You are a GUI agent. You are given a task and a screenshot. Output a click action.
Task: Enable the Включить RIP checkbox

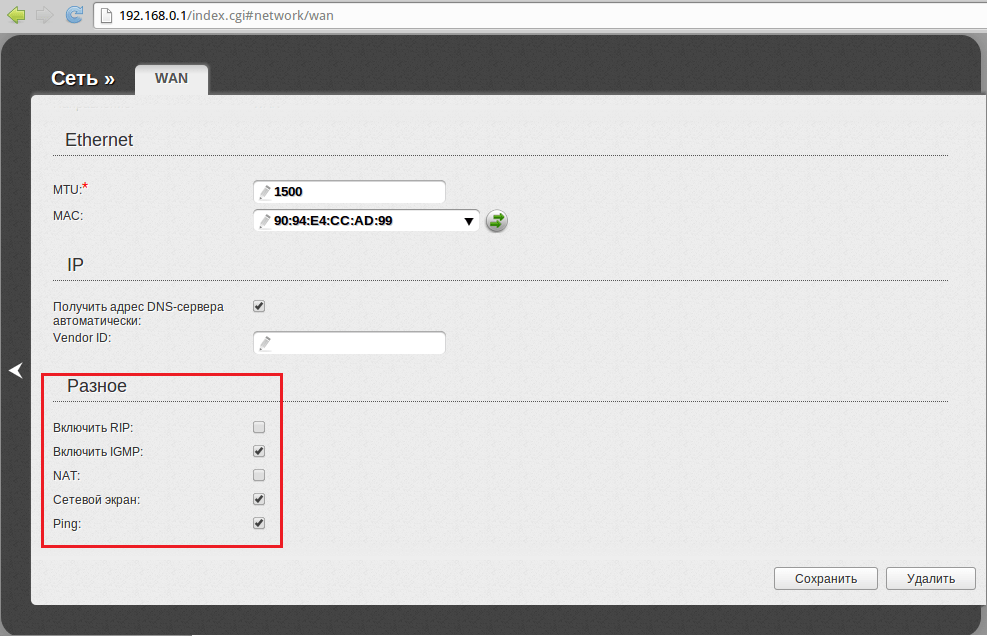click(x=259, y=428)
